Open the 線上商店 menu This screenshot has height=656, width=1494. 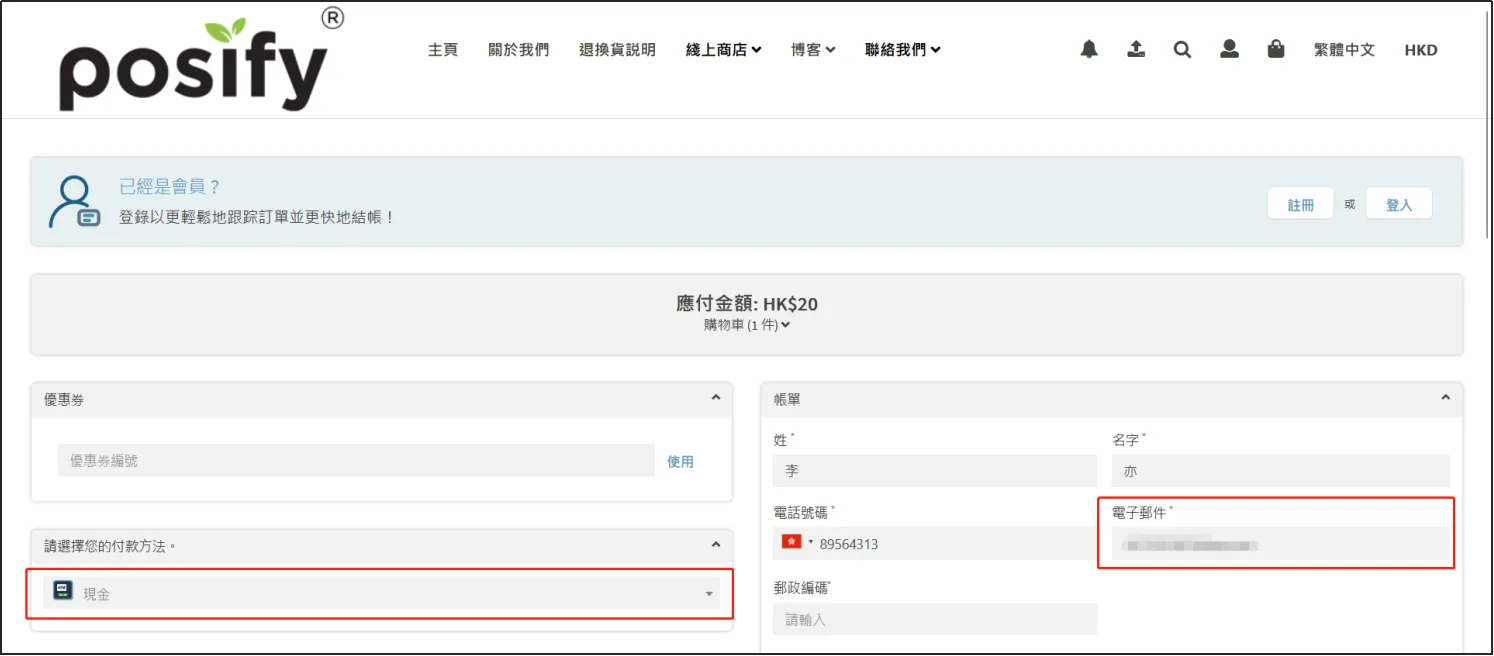[x=723, y=50]
